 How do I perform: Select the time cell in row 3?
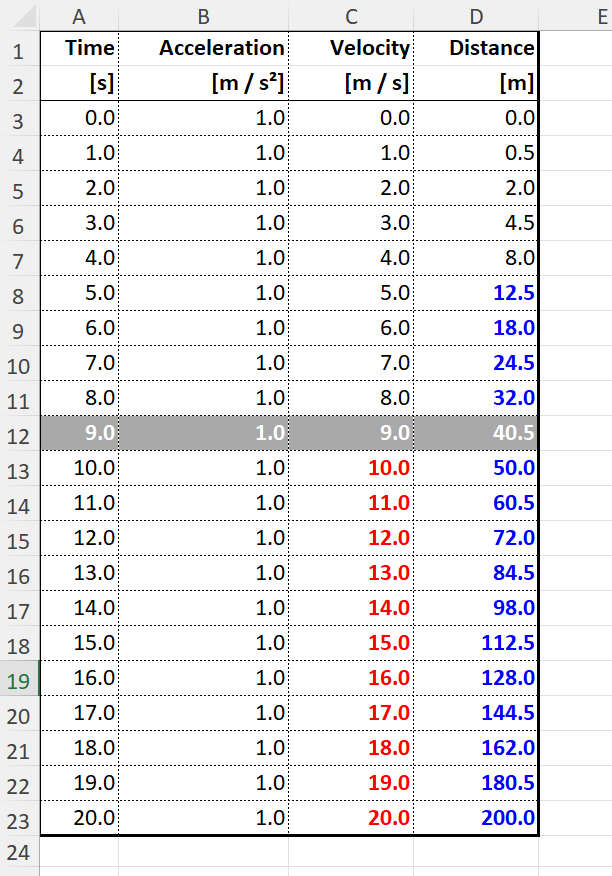point(79,119)
